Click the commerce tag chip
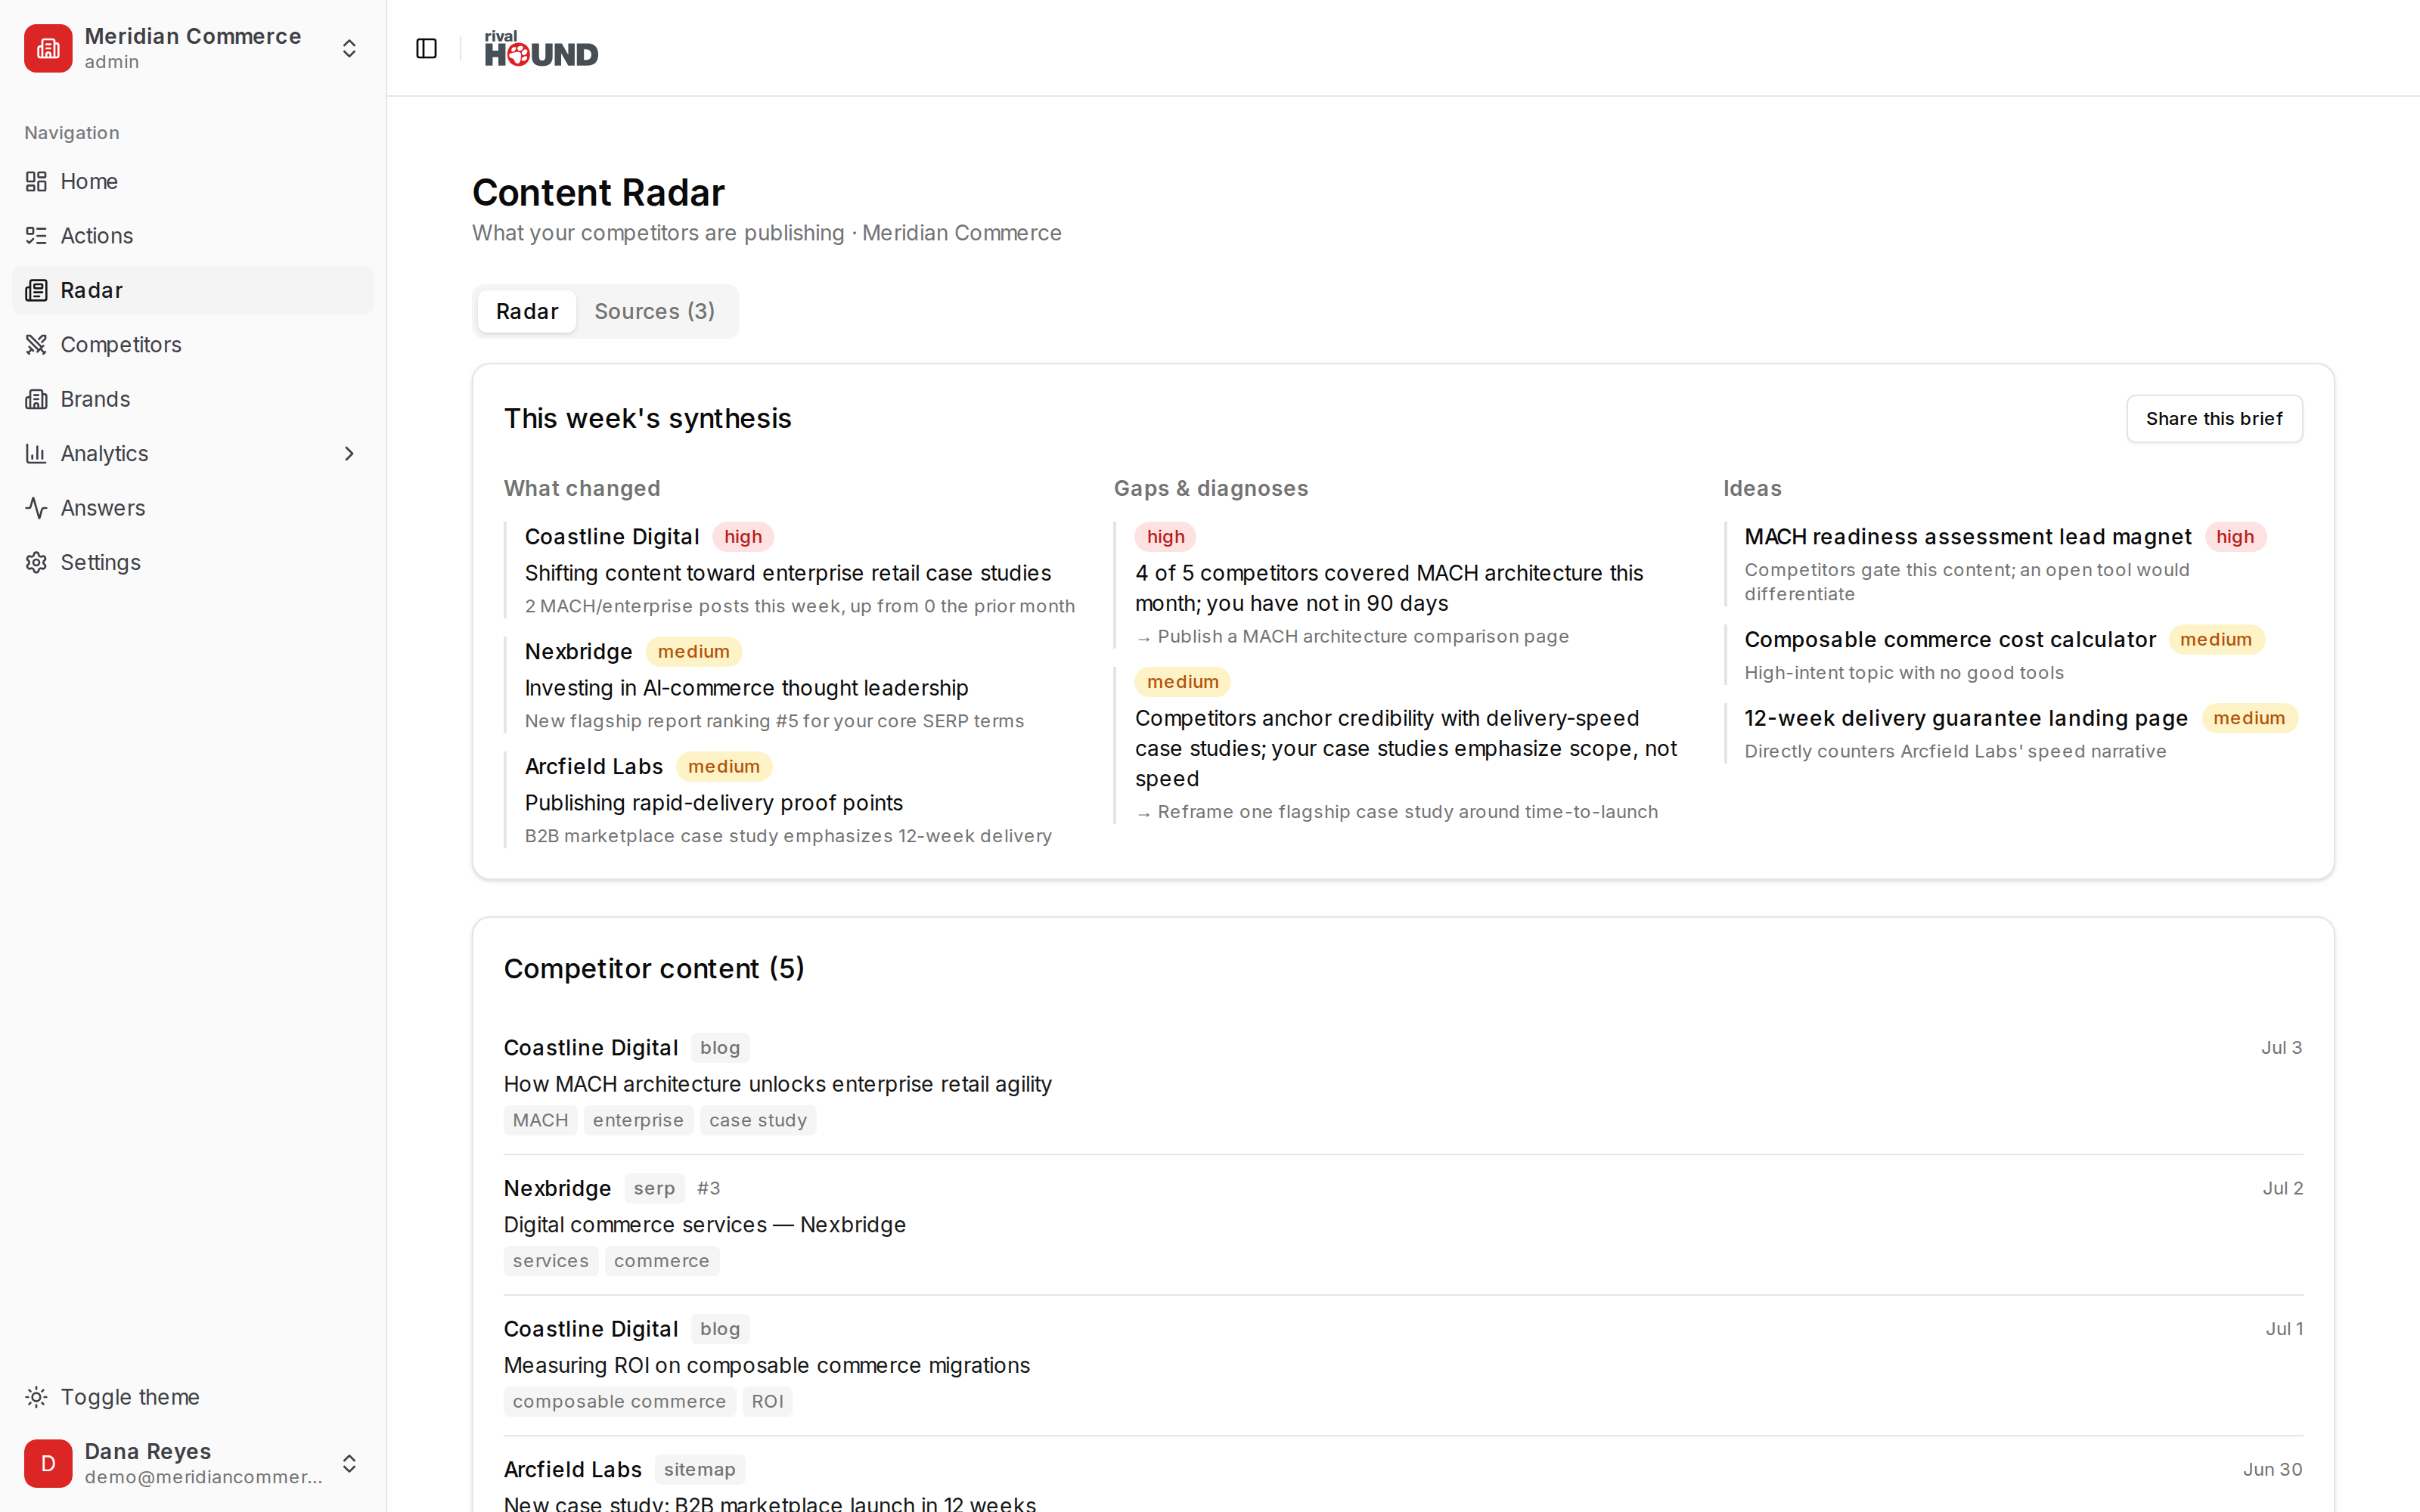Viewport: 2420px width, 1512px height. pyautogui.click(x=661, y=1261)
